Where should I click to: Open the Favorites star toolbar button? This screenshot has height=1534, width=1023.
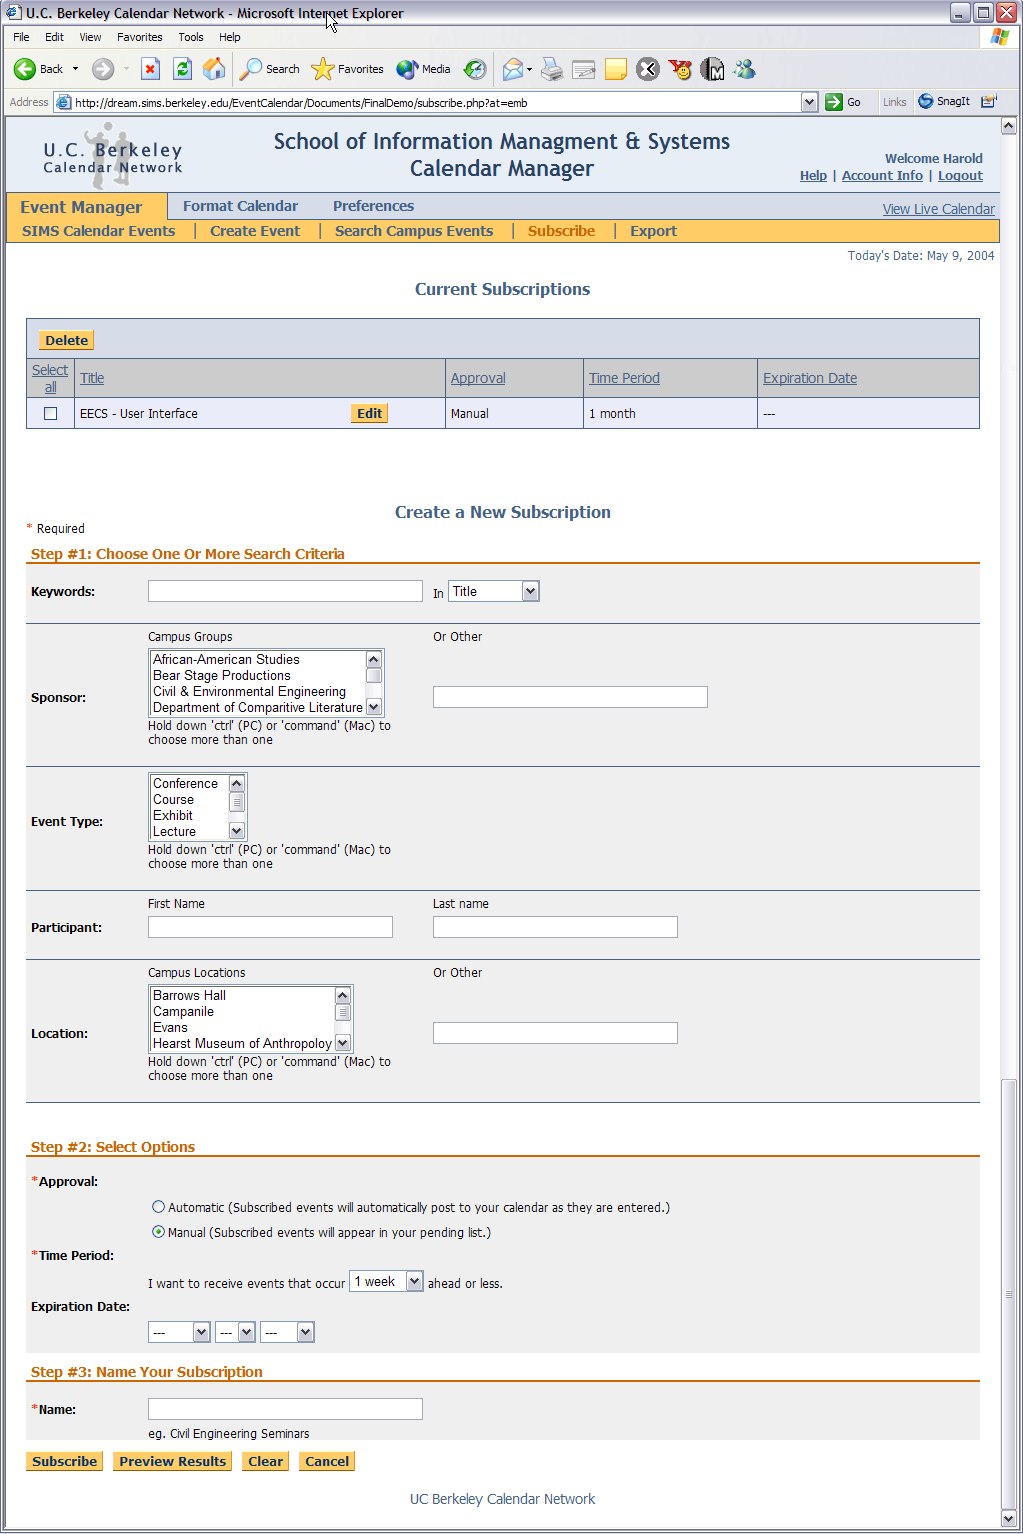pyautogui.click(x=347, y=69)
